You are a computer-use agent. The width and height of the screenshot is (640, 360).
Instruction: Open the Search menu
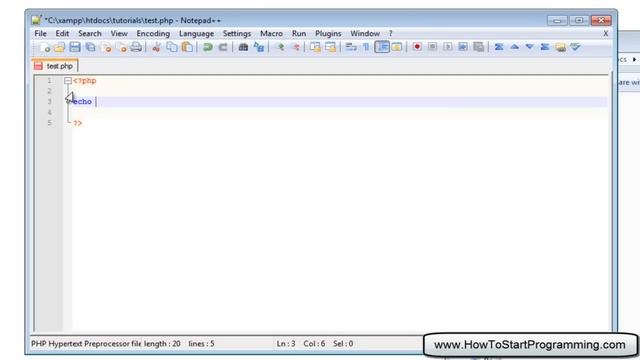[x=89, y=33]
